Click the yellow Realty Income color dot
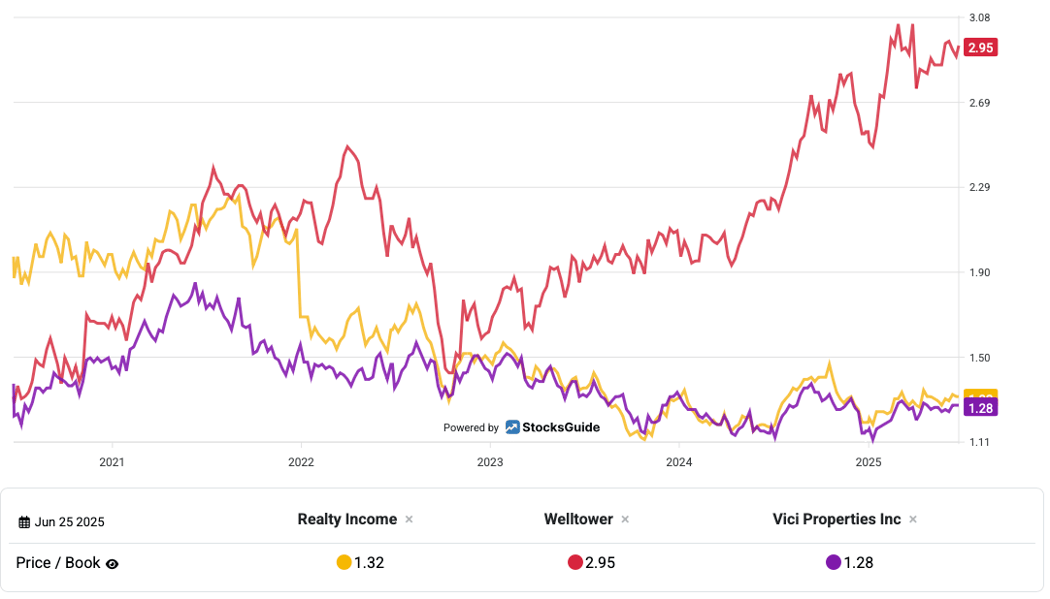Viewport: 1050px width, 599px height. tap(344, 562)
